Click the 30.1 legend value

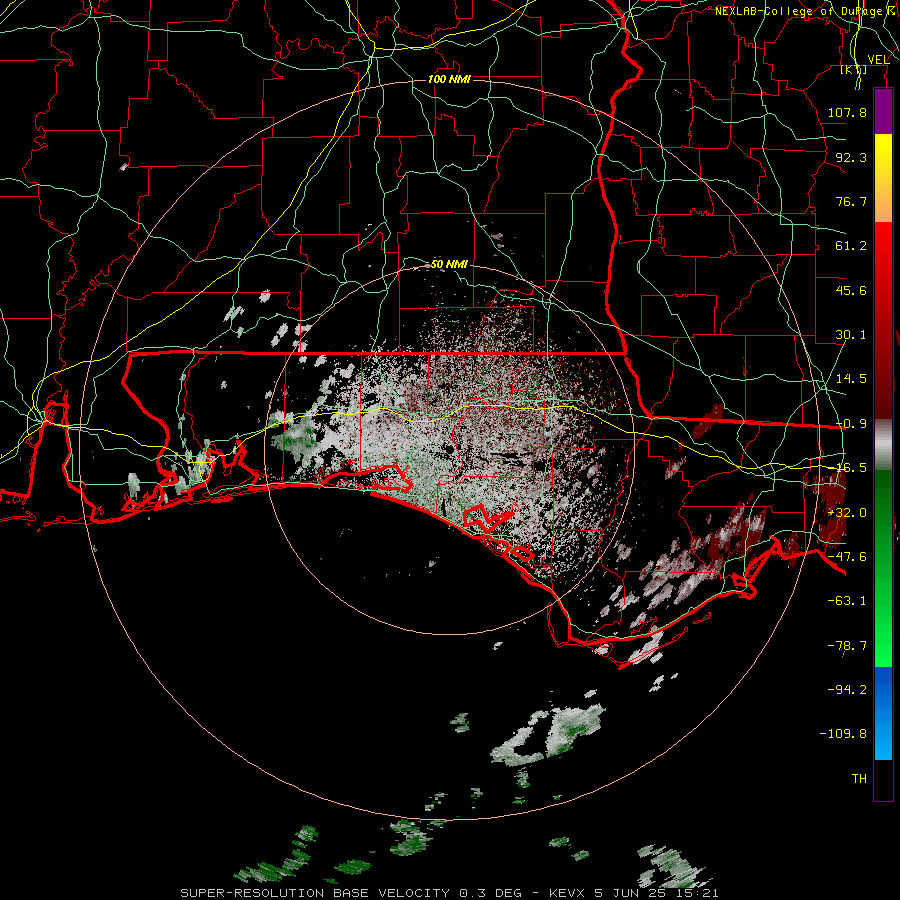point(851,335)
